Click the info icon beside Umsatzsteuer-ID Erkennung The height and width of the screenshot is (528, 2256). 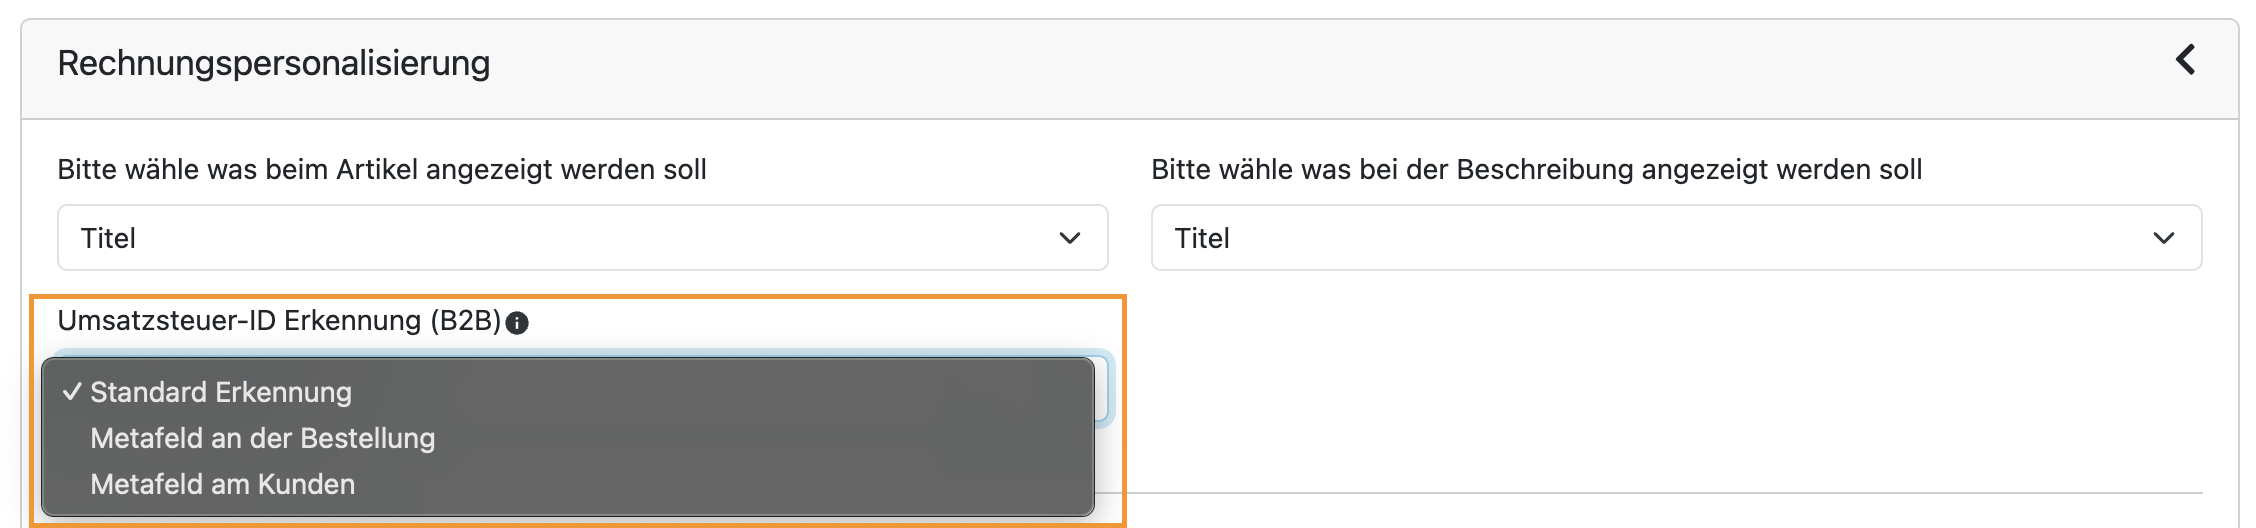pos(517,323)
